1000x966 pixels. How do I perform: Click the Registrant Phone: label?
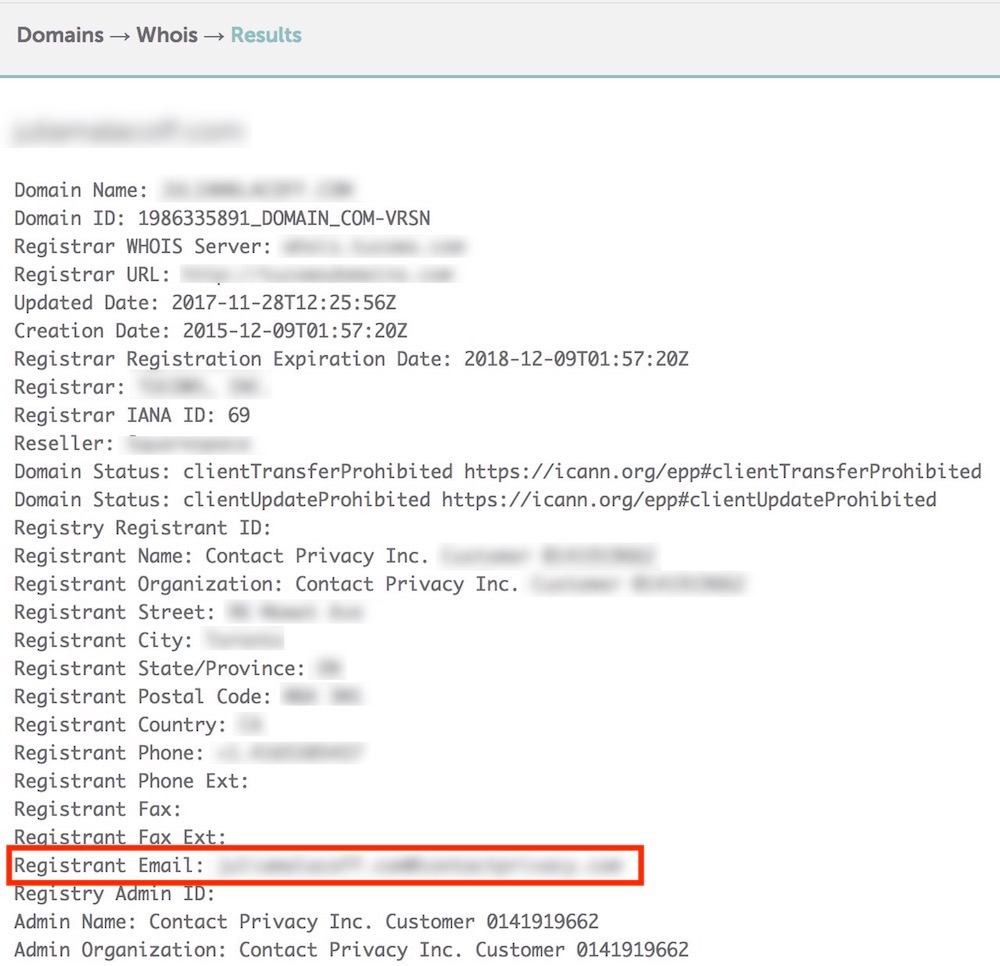(109, 752)
